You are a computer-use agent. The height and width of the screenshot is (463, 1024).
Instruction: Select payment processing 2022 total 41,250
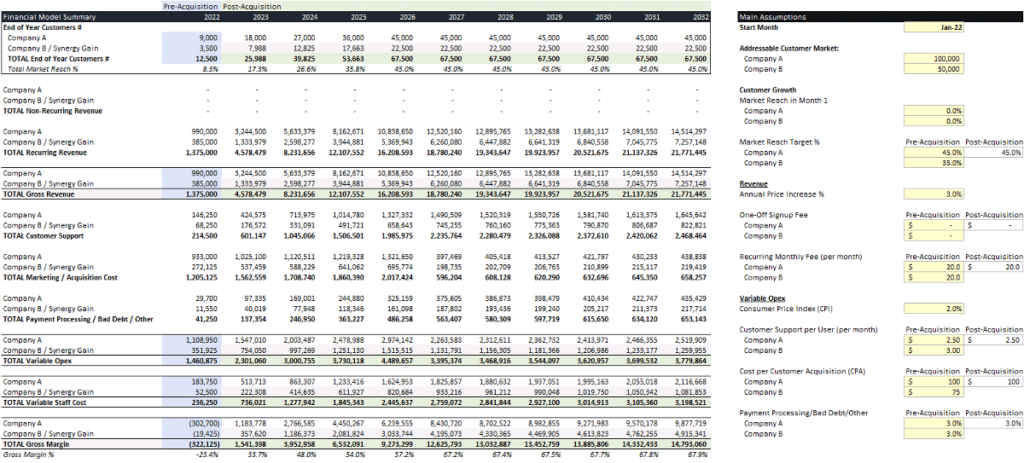(x=207, y=319)
